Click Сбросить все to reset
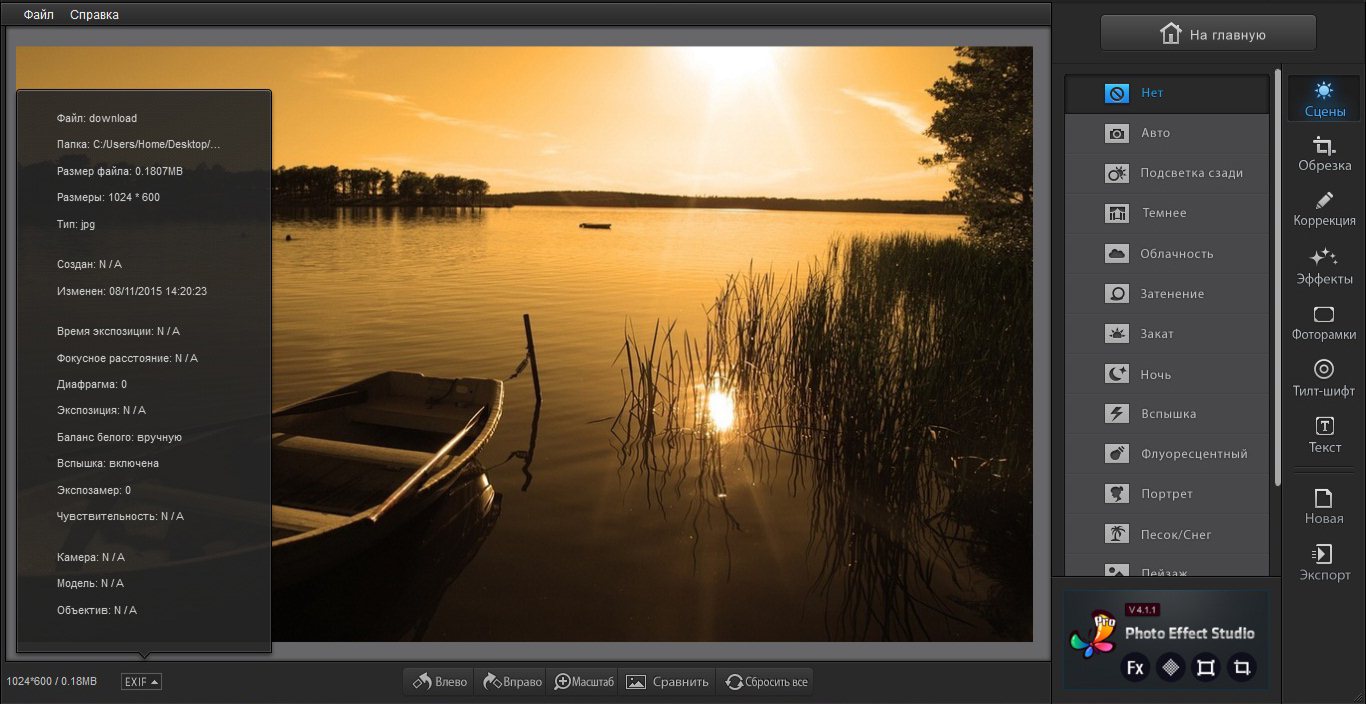Viewport: 1366px width, 704px height. (x=765, y=682)
